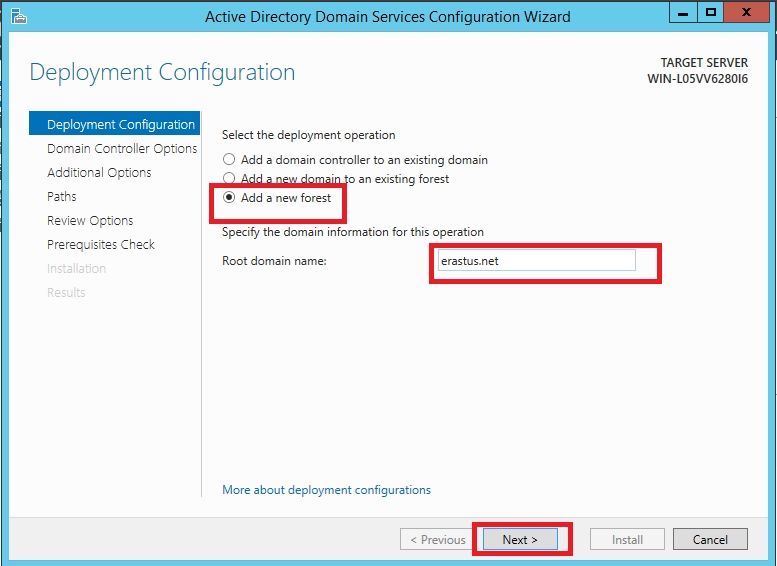This screenshot has height=566, width=777.
Task: Click the Root domain name text field
Action: point(536,261)
